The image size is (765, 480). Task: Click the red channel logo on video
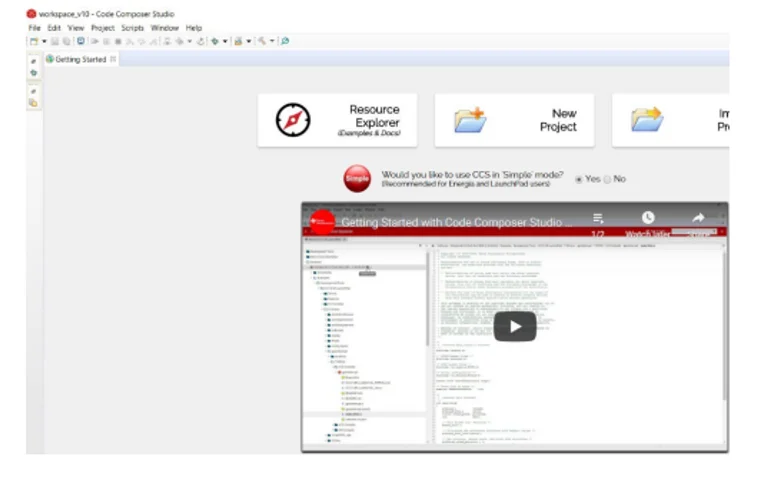coord(322,222)
